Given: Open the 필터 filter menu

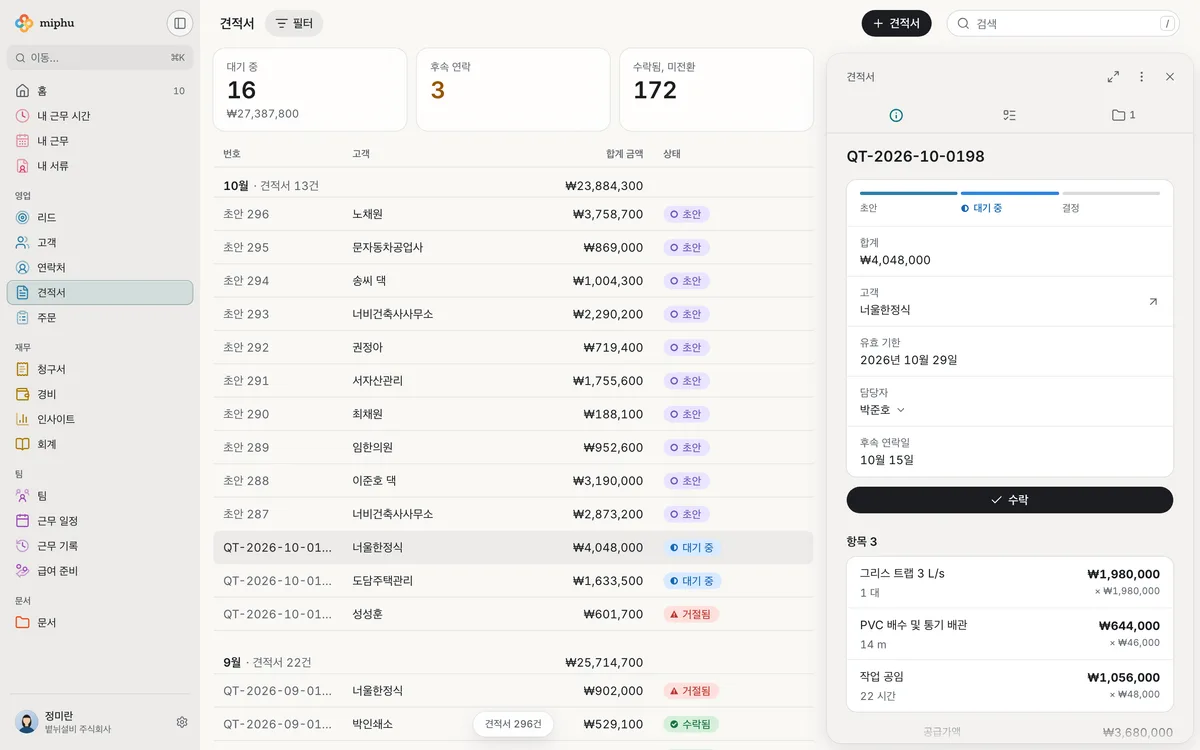Looking at the screenshot, I should click(294, 23).
